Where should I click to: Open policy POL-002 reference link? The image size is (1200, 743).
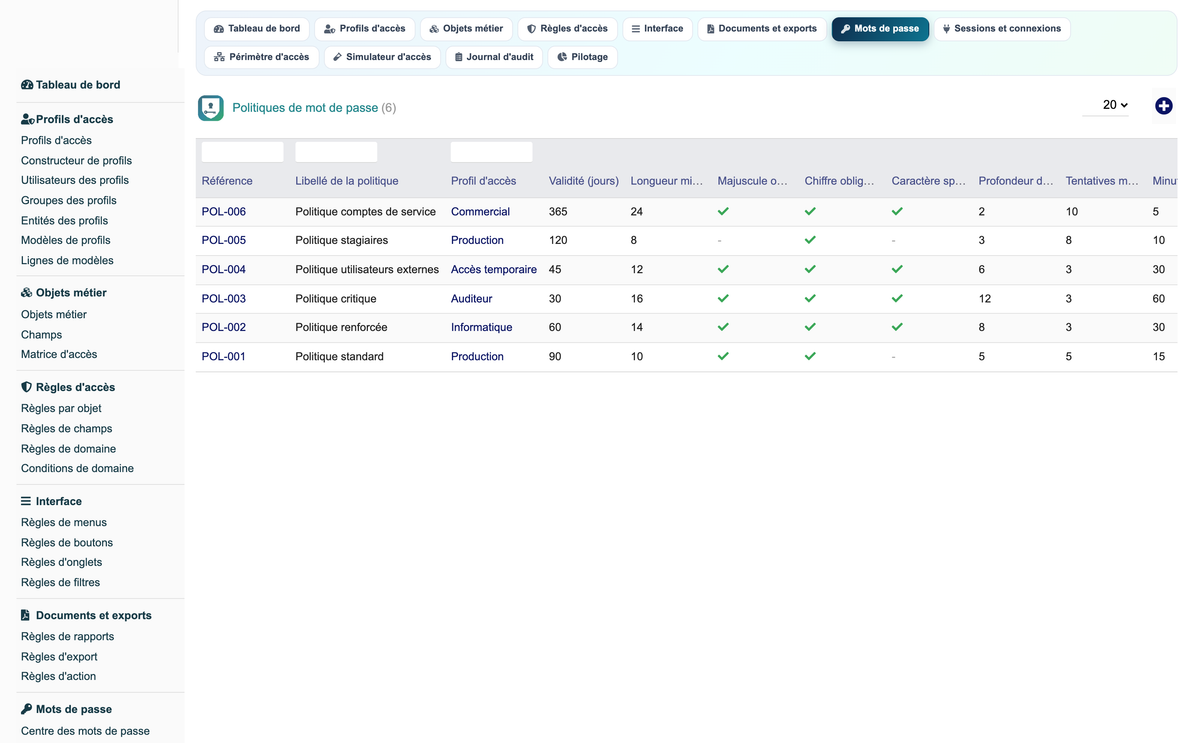224,327
